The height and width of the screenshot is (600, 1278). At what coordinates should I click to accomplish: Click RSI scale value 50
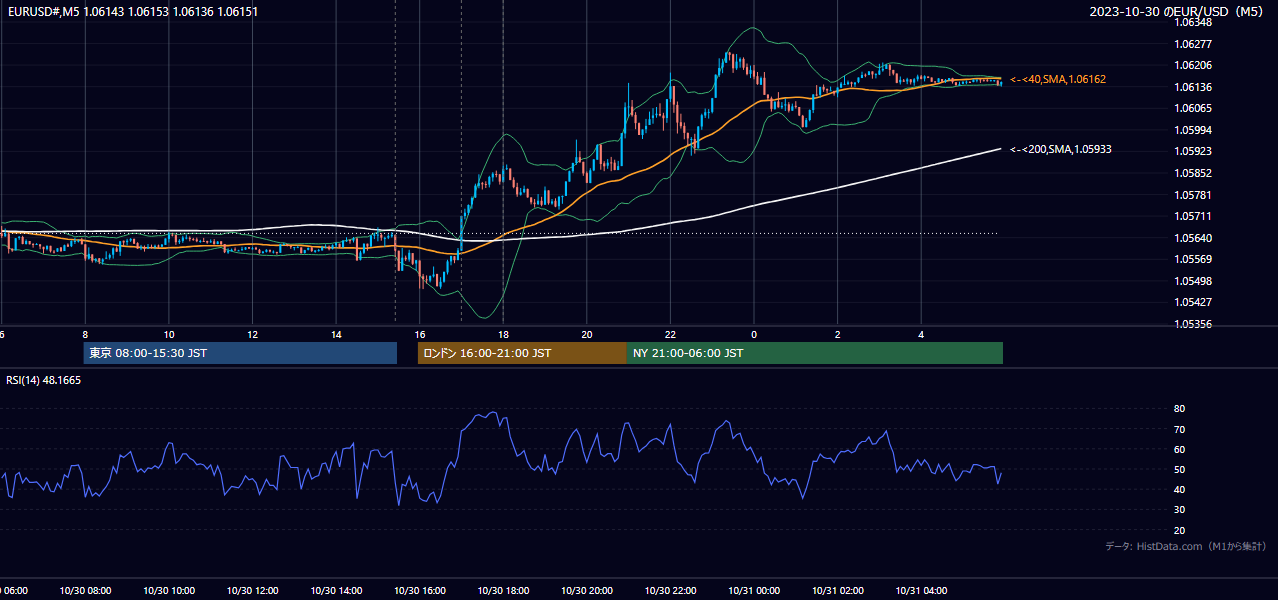click(x=1179, y=470)
